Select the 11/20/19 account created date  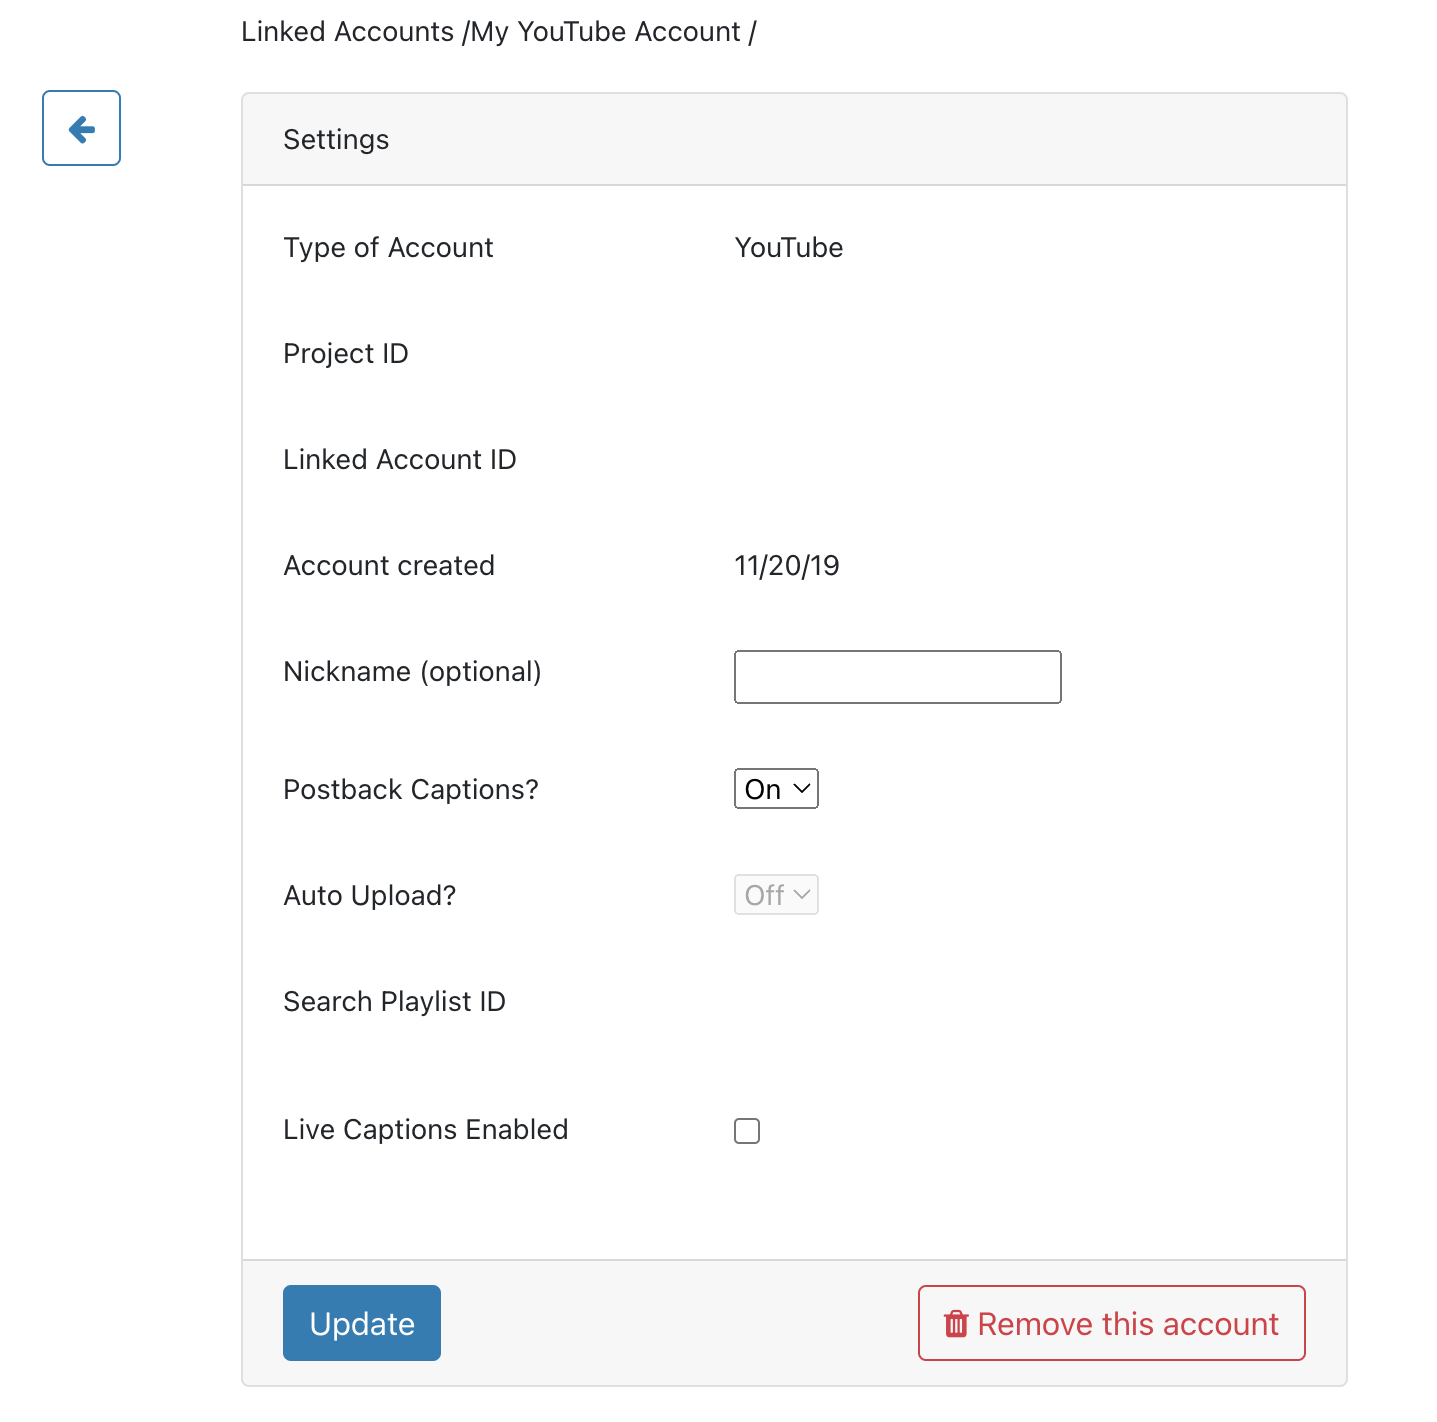pyautogui.click(x=787, y=566)
